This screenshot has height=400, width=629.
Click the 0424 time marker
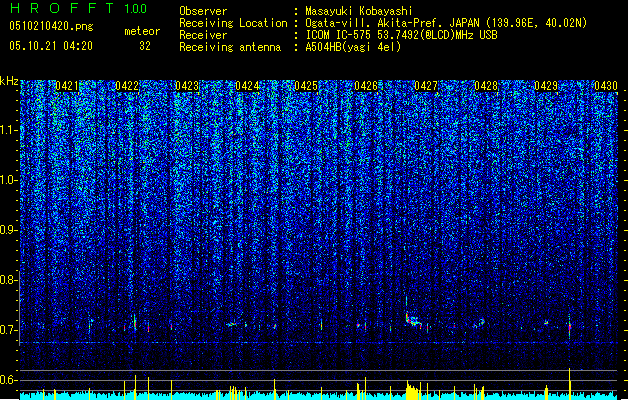(x=247, y=86)
